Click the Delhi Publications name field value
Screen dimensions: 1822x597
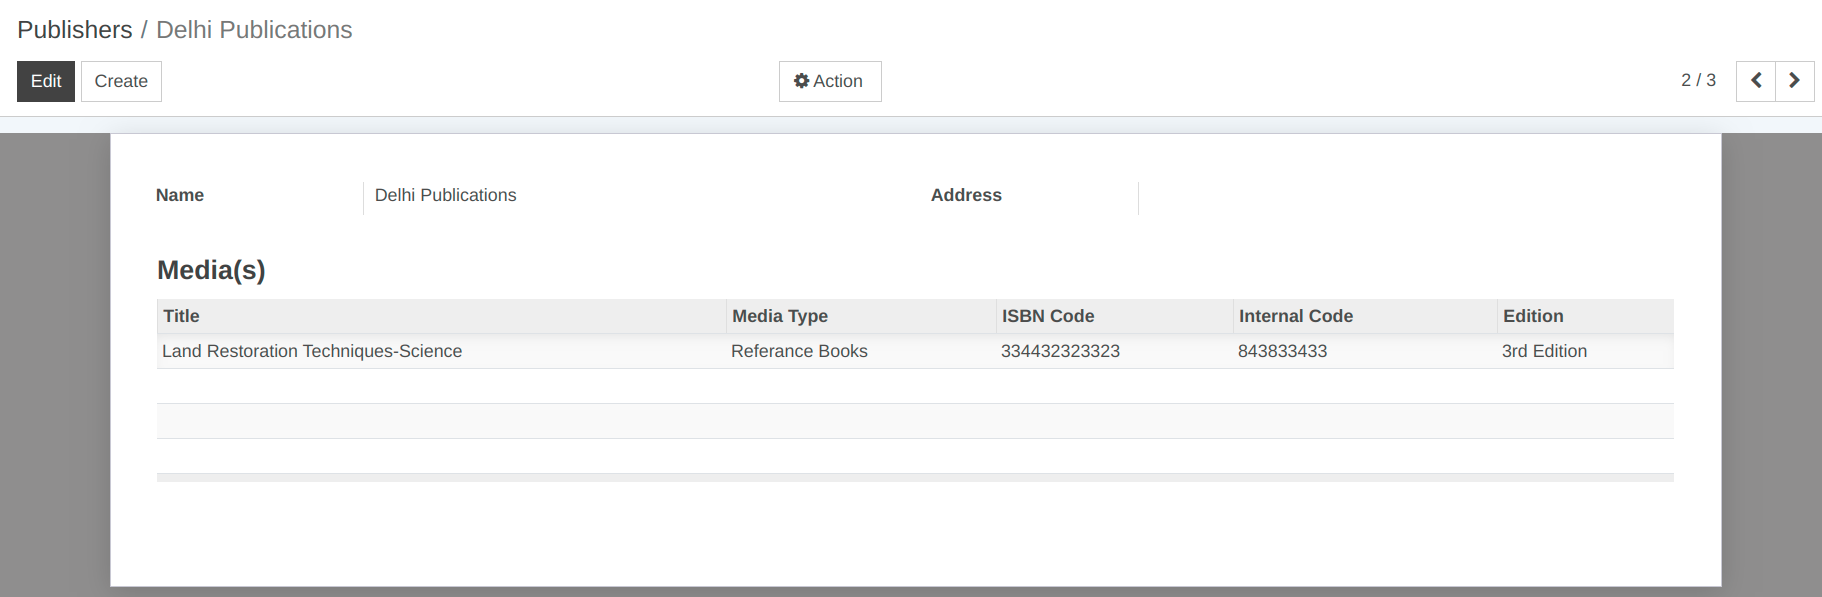point(446,195)
